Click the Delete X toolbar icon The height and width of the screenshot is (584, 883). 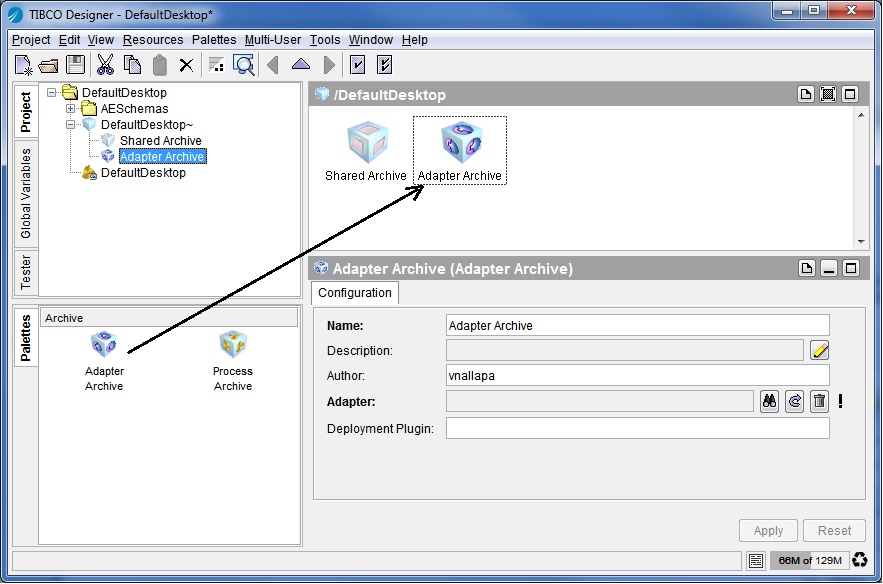tap(186, 66)
